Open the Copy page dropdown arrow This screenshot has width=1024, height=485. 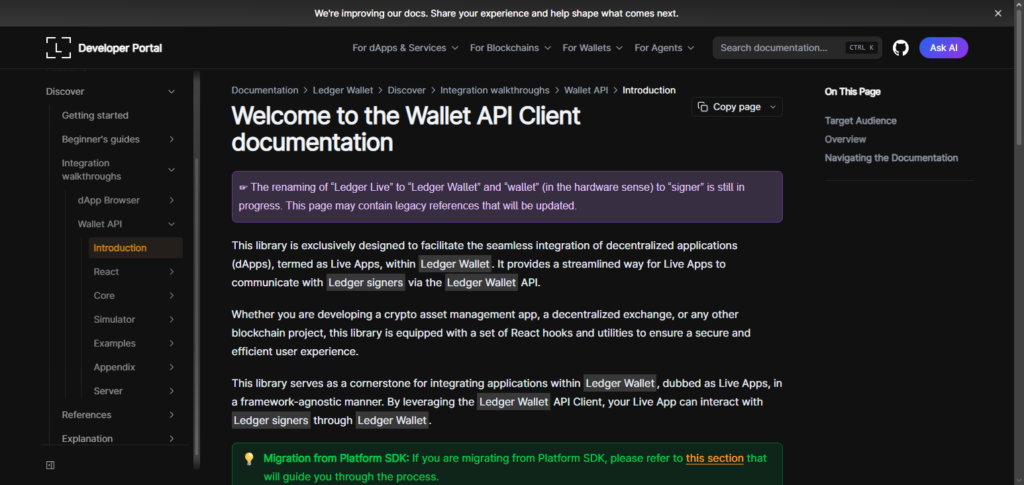pyautogui.click(x=773, y=107)
